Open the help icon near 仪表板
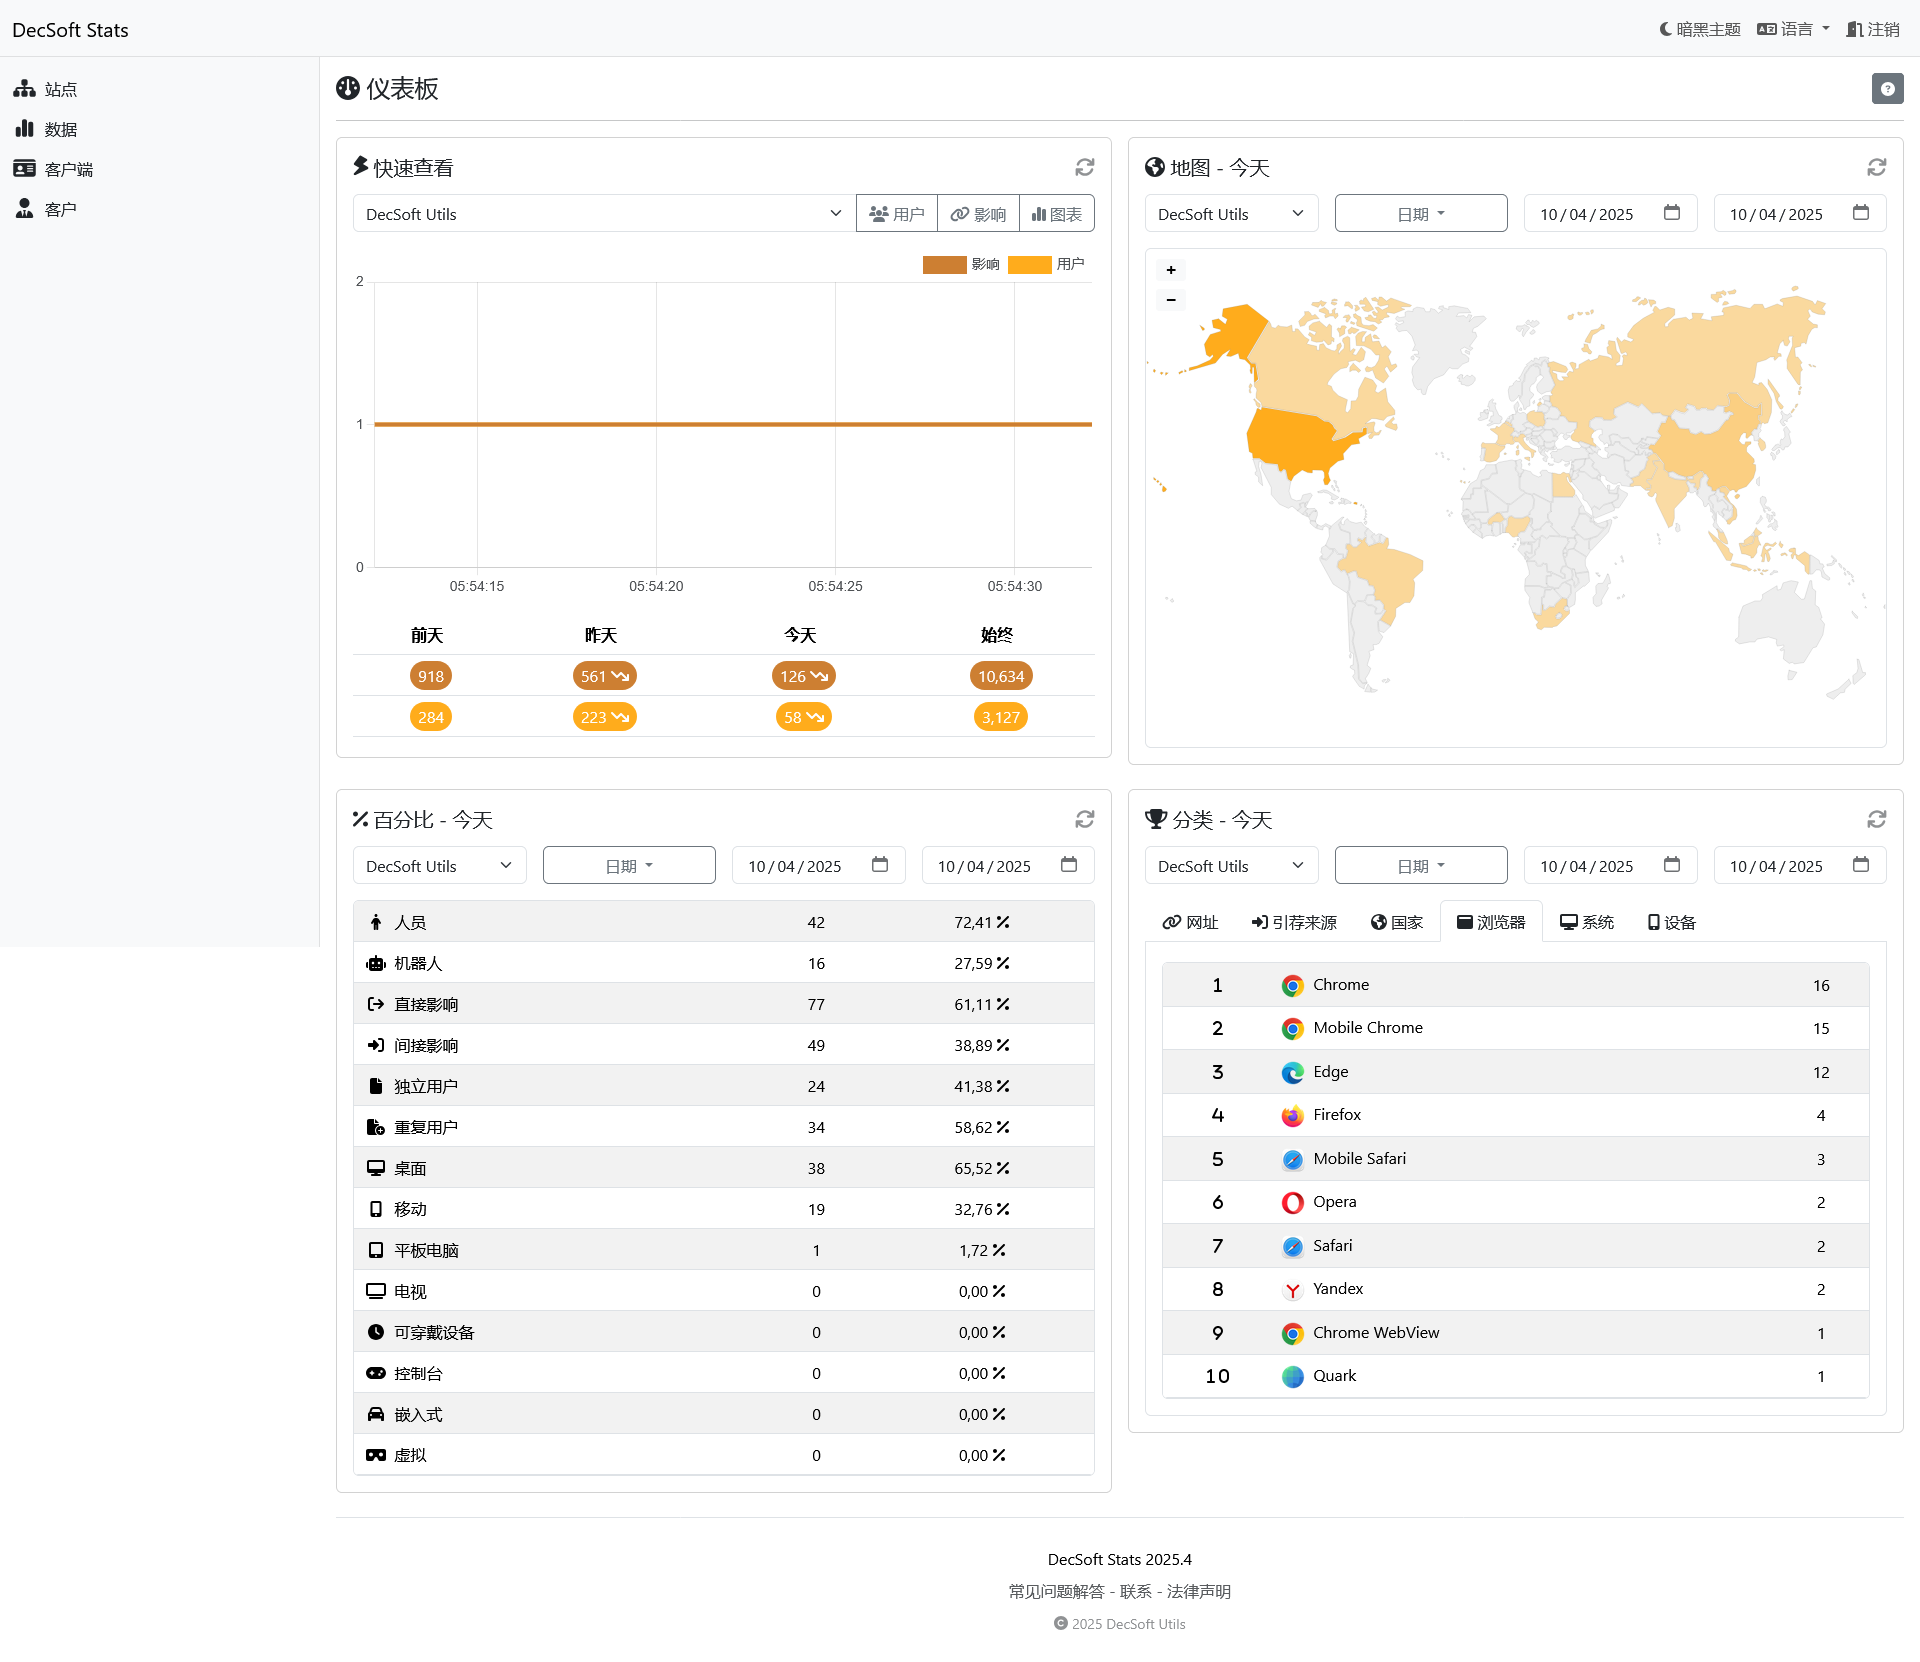The image size is (1920, 1662). pos(1887,88)
